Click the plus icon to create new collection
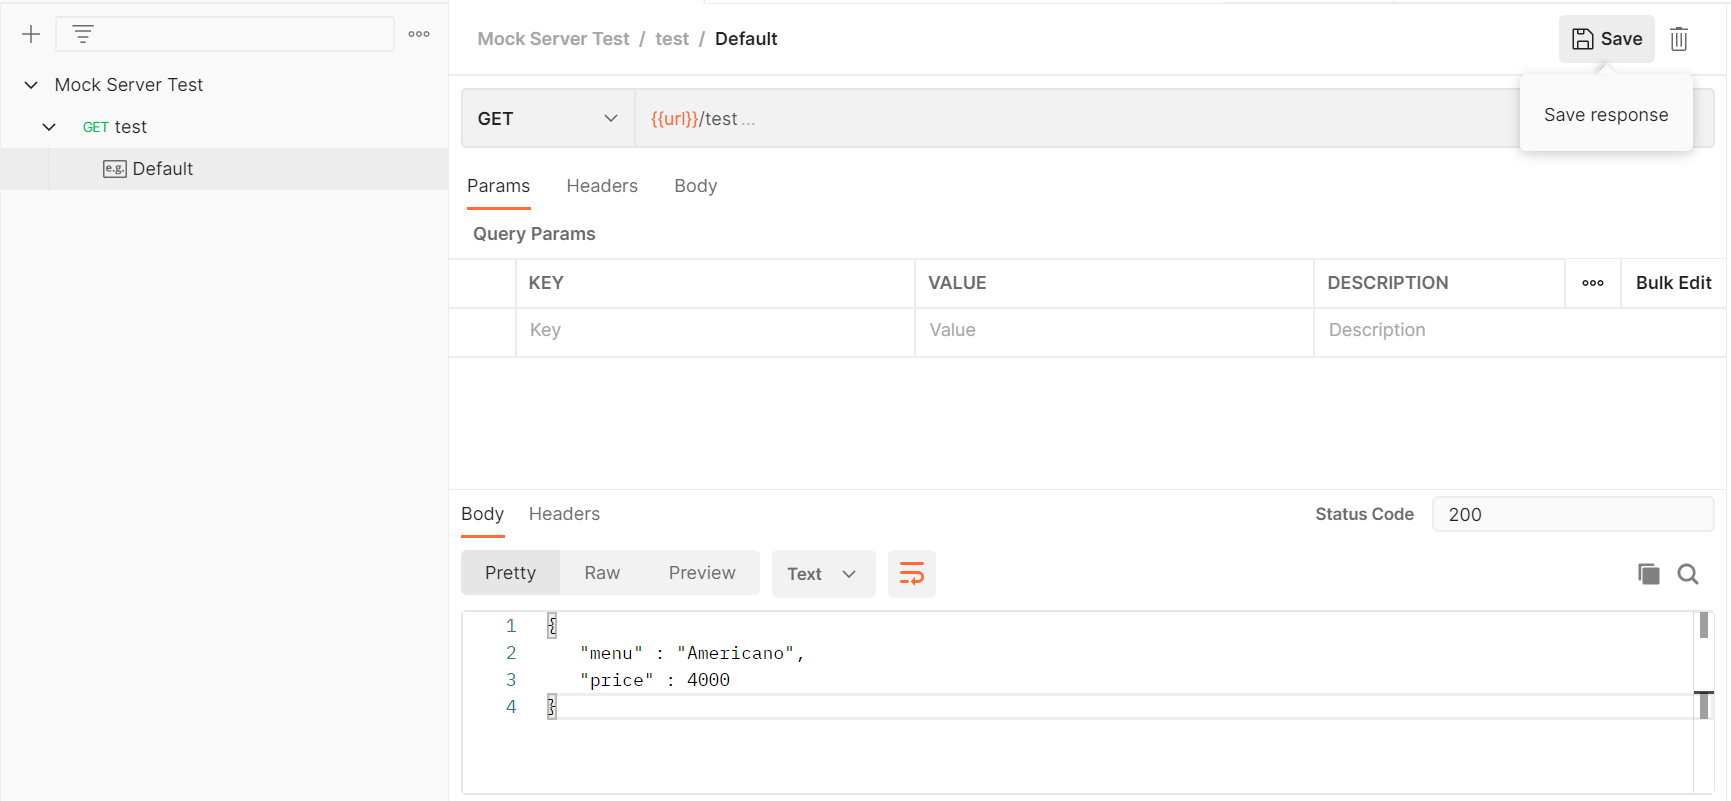This screenshot has height=801, width=1731. tap(31, 34)
